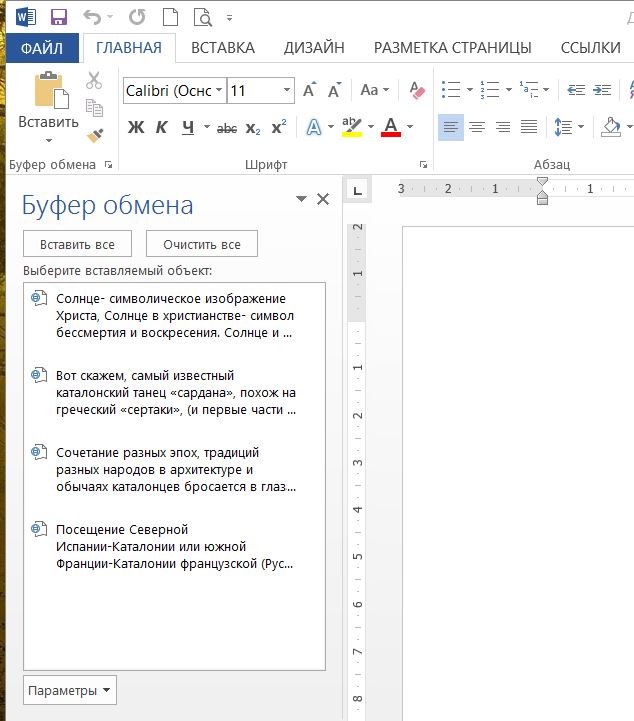Screen dimensions: 634x721
Task: Switch to the ВСТАВКА tab
Action: click(222, 47)
